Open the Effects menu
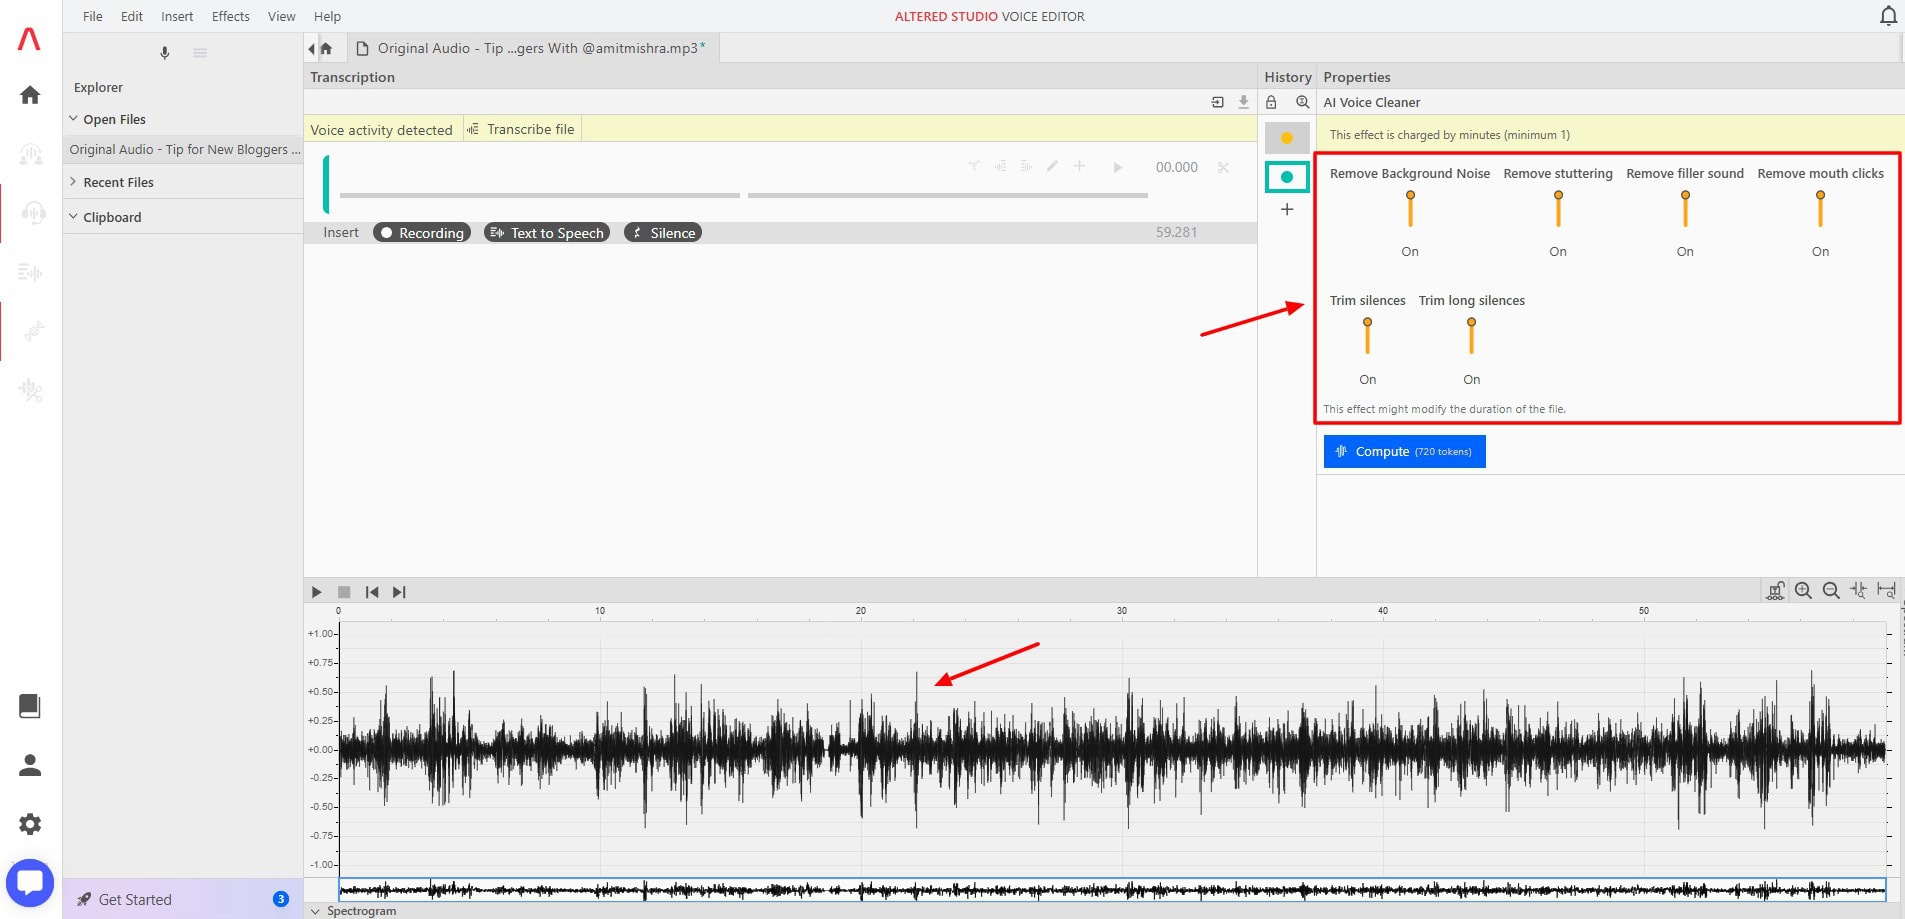 click(230, 16)
